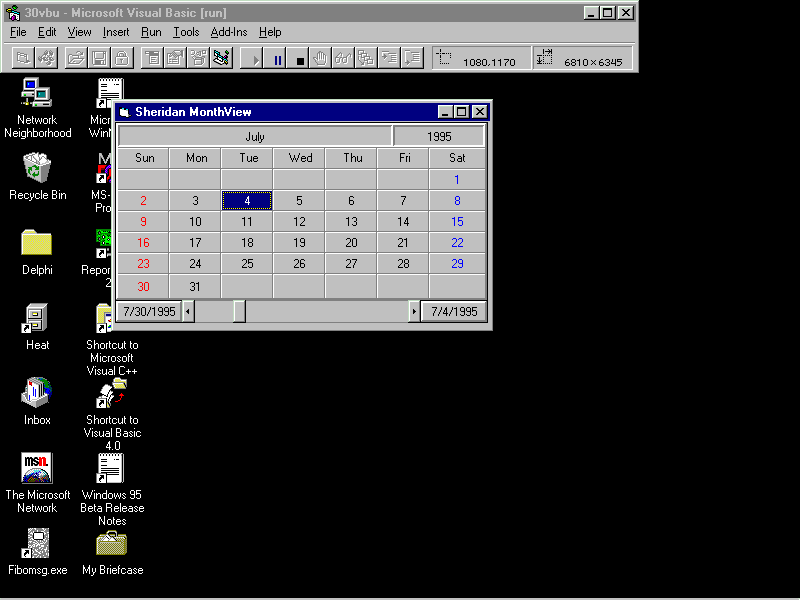Open My Briefcase desktop icon
Viewport: 800px width, 600px height.
[112, 544]
